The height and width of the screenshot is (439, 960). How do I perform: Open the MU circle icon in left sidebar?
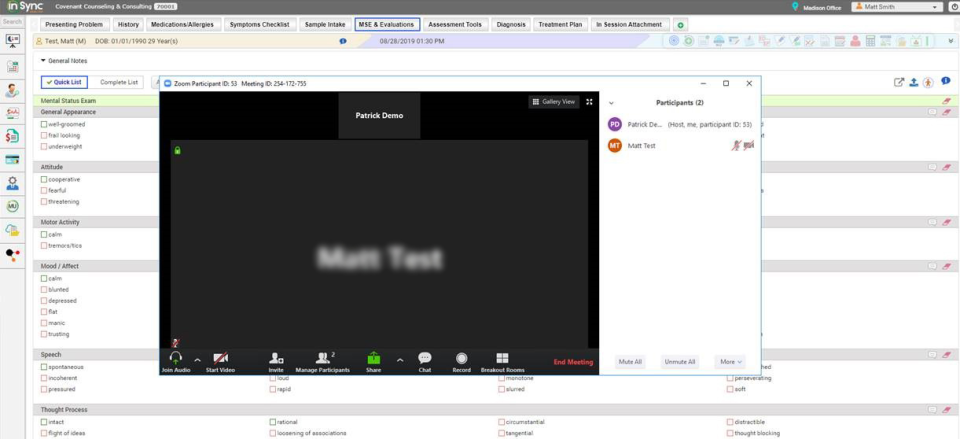point(12,206)
